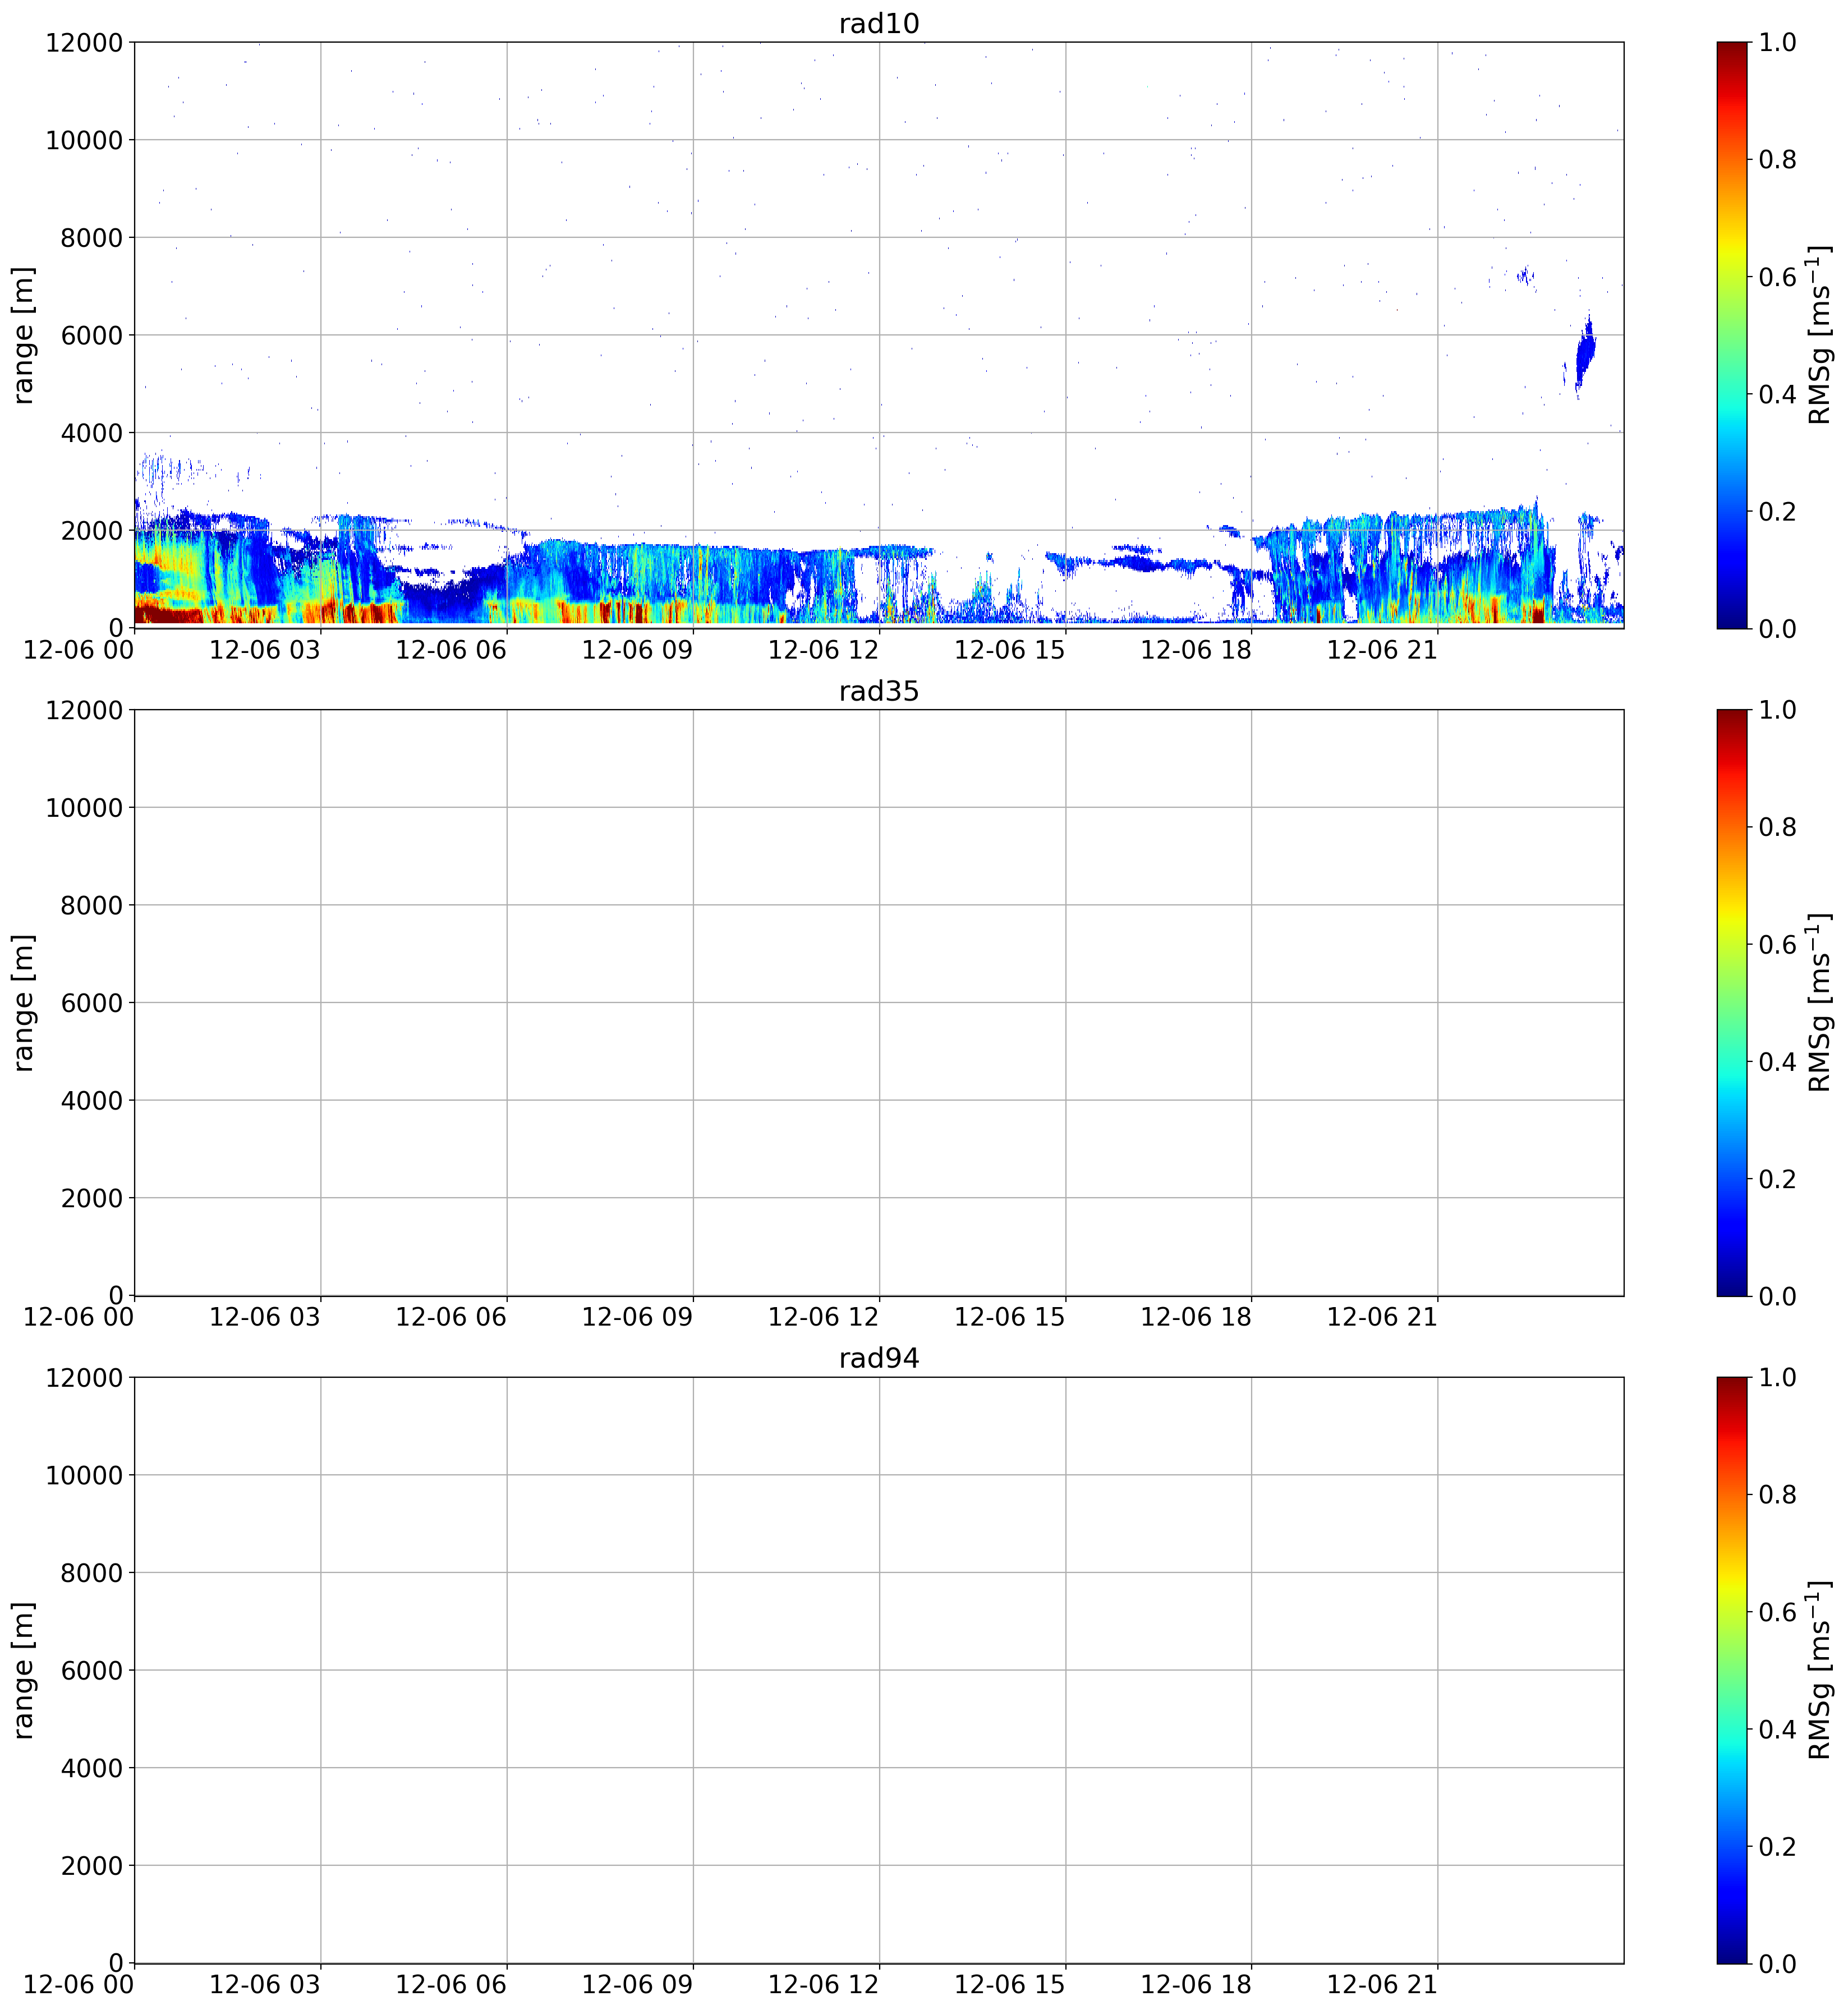This screenshot has width=1848, height=2010.
Task: Click the RMSg label beside rad10 colorbar
Action: pyautogui.click(x=1820, y=335)
